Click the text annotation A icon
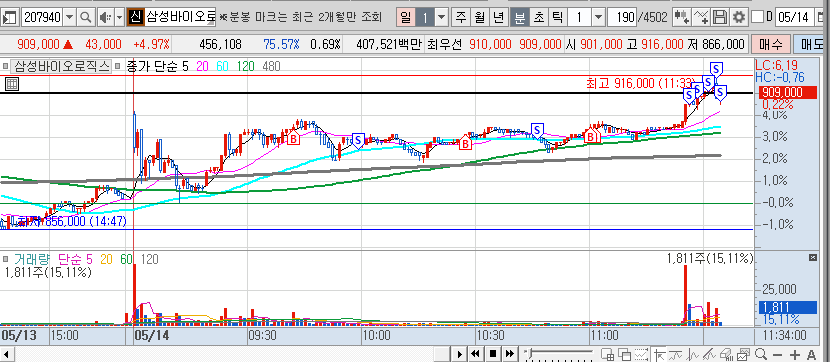The width and height of the screenshot is (830, 362). click(811, 354)
